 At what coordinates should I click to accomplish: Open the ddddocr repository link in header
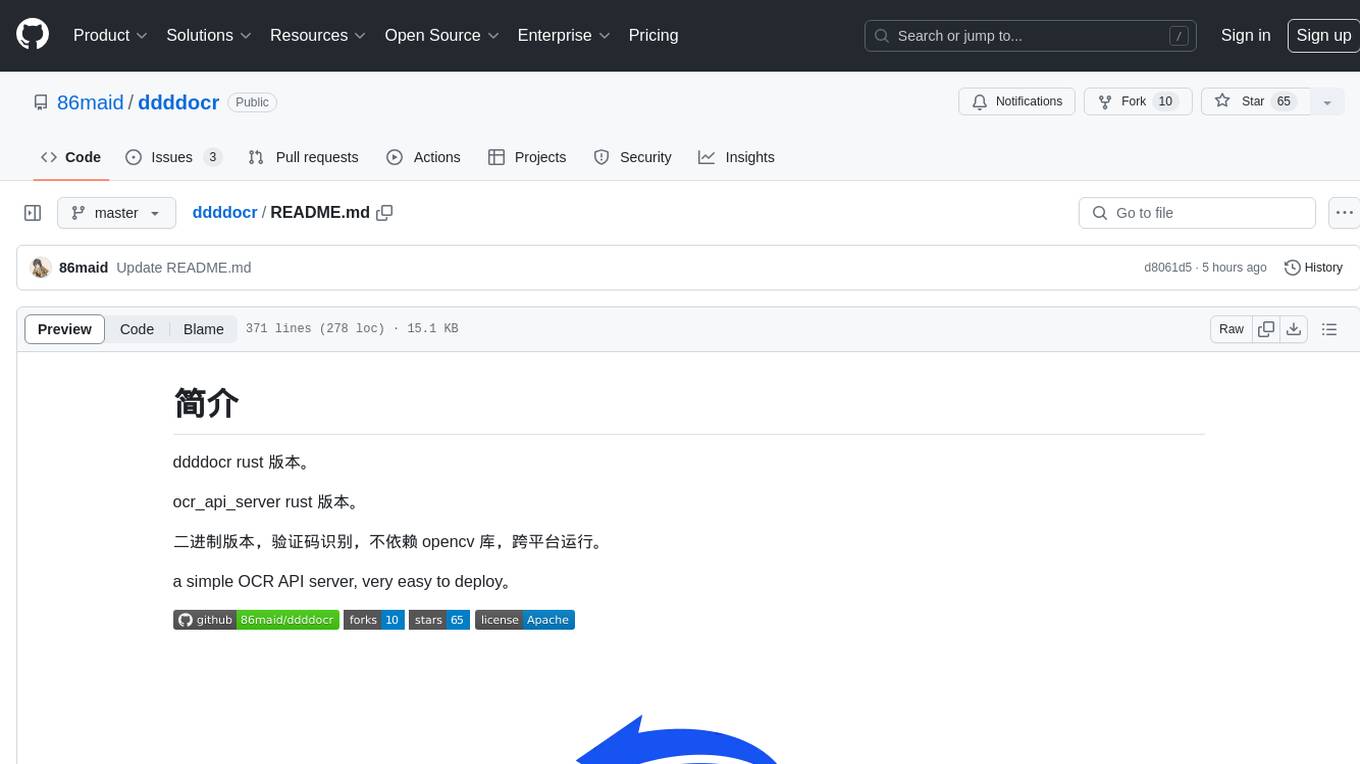tap(178, 102)
